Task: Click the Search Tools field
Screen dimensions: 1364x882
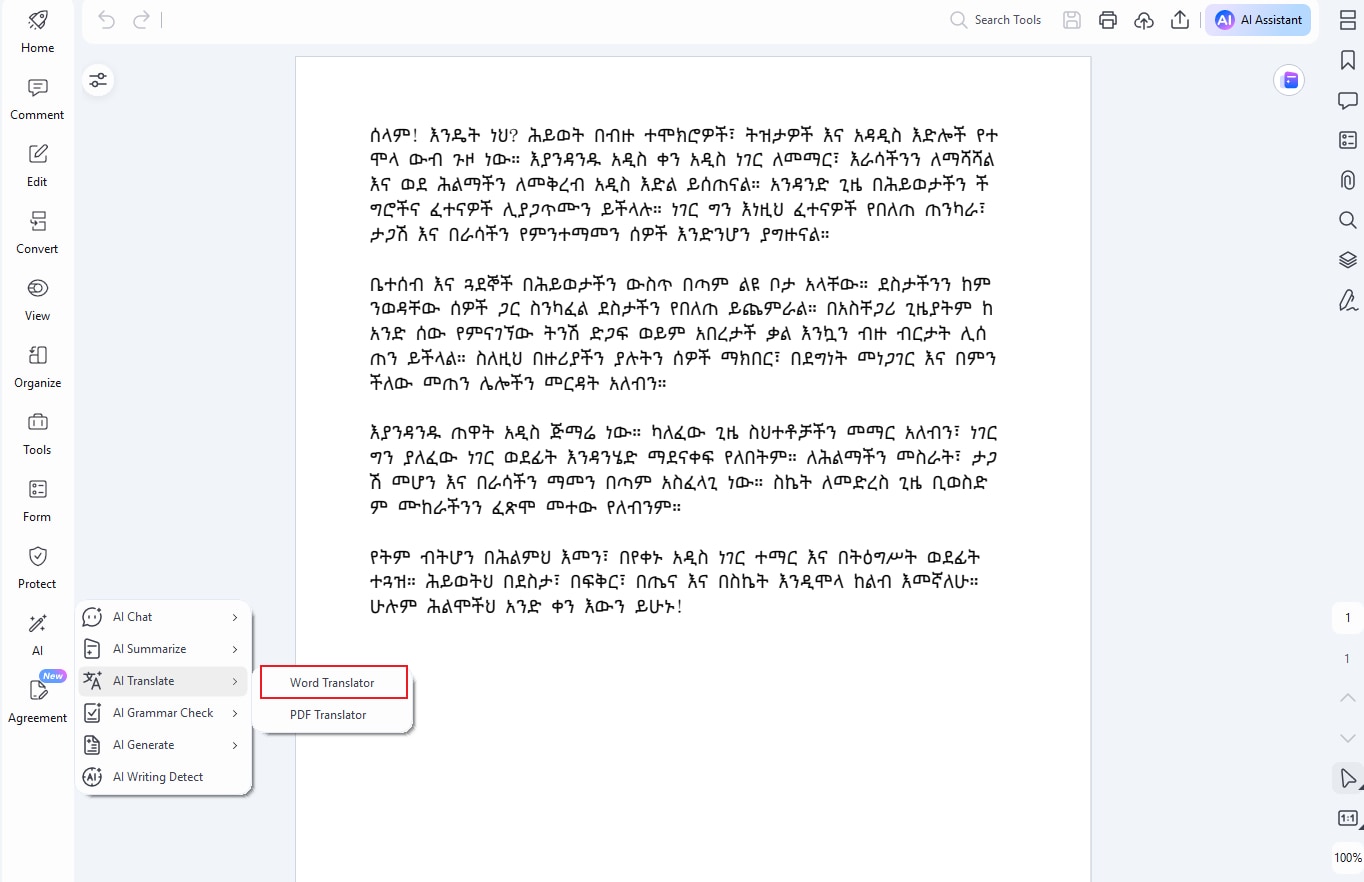Action: [x=995, y=20]
